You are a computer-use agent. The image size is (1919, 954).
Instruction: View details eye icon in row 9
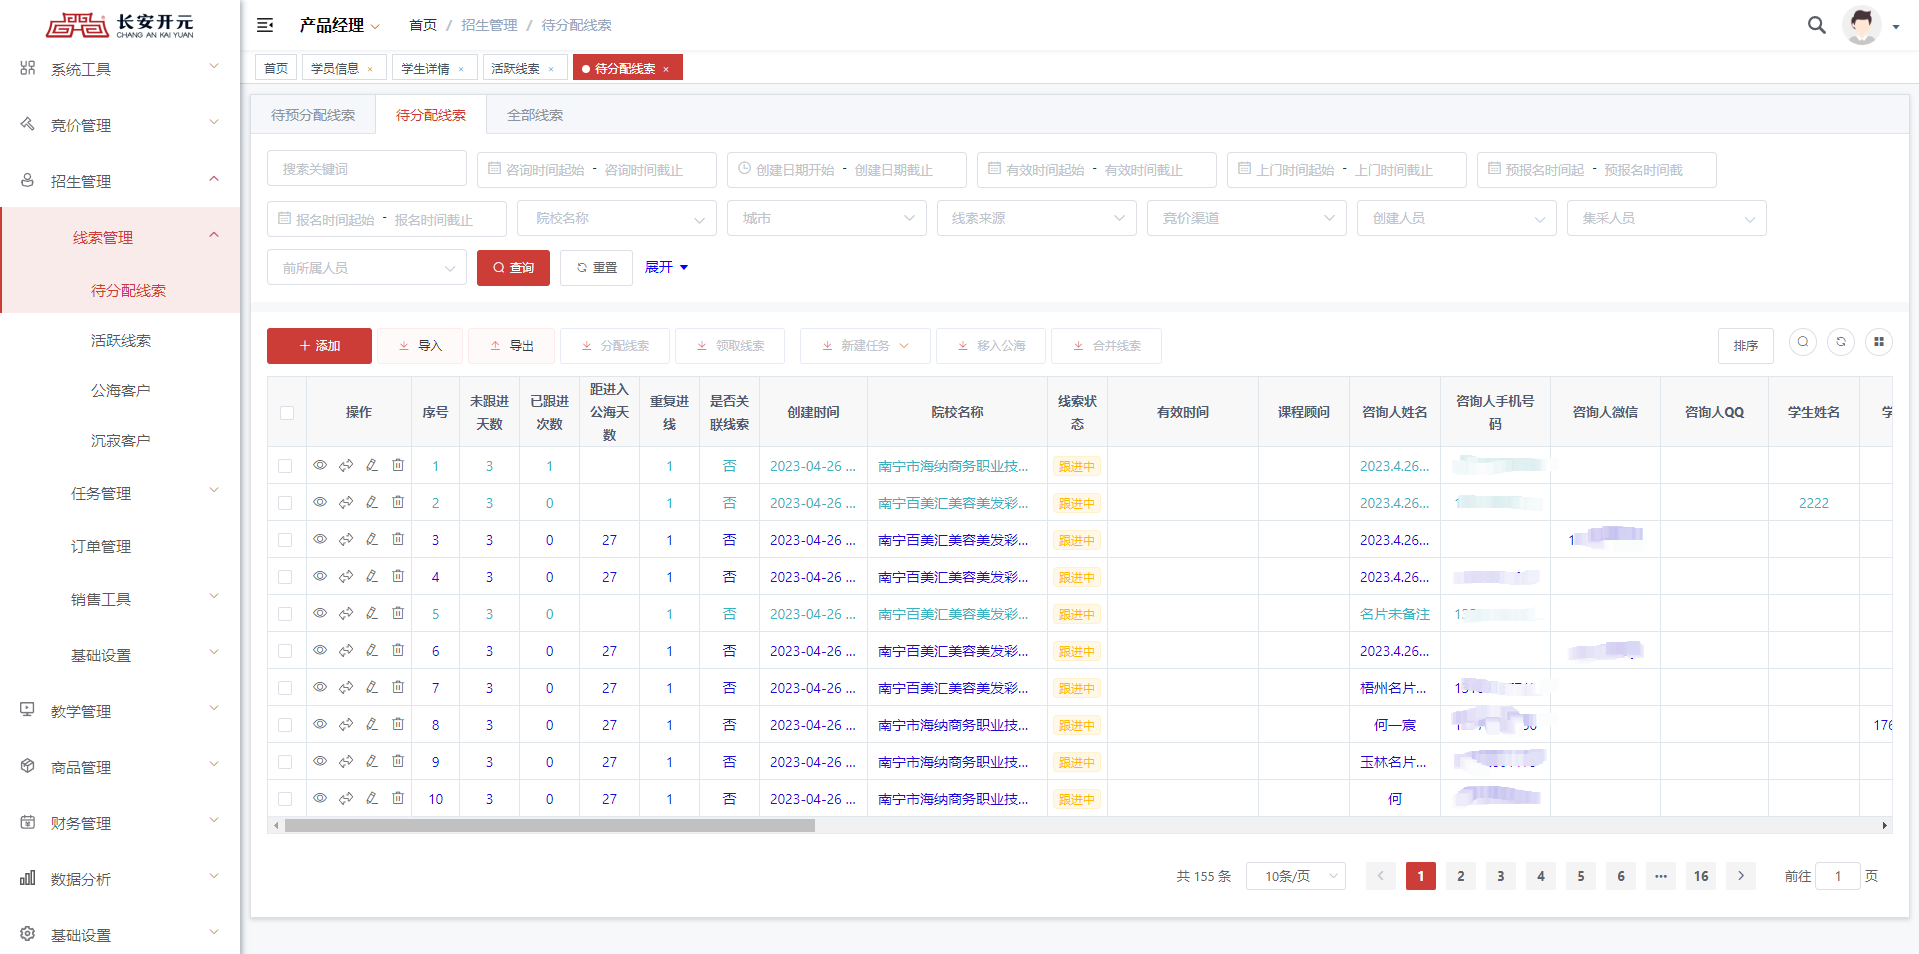pos(320,761)
